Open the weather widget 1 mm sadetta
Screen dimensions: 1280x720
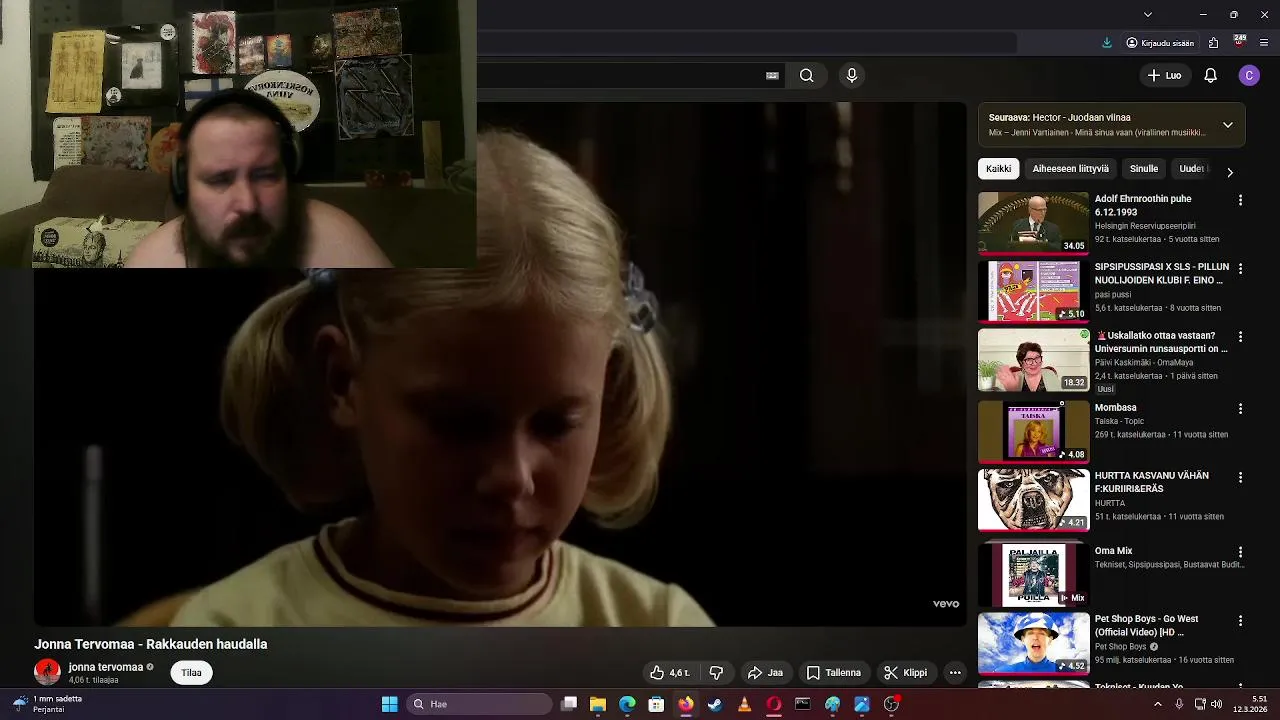click(48, 704)
